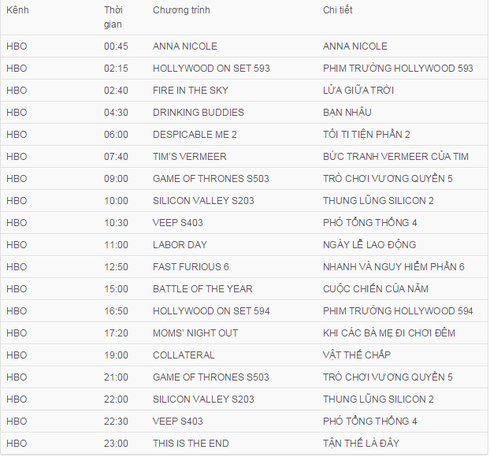490x457 pixels.
Task: Click COLLATERAL at 19:00
Action: tap(183, 355)
